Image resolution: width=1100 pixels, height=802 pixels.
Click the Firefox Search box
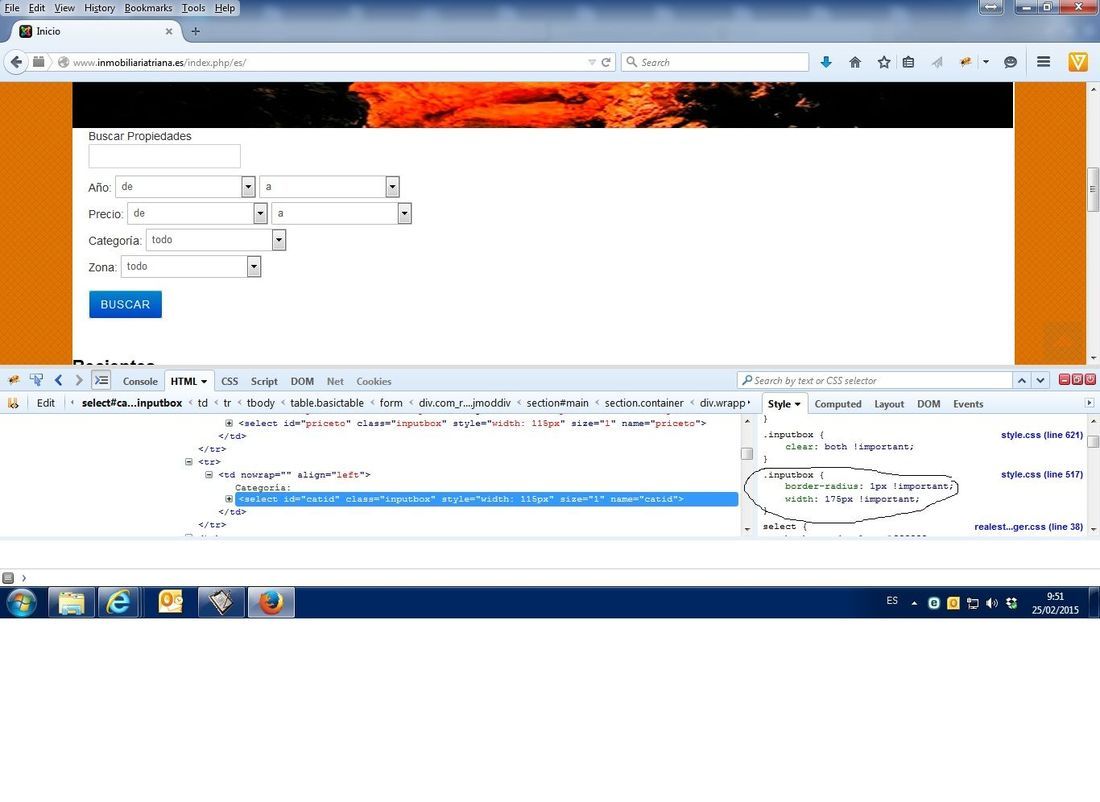715,62
